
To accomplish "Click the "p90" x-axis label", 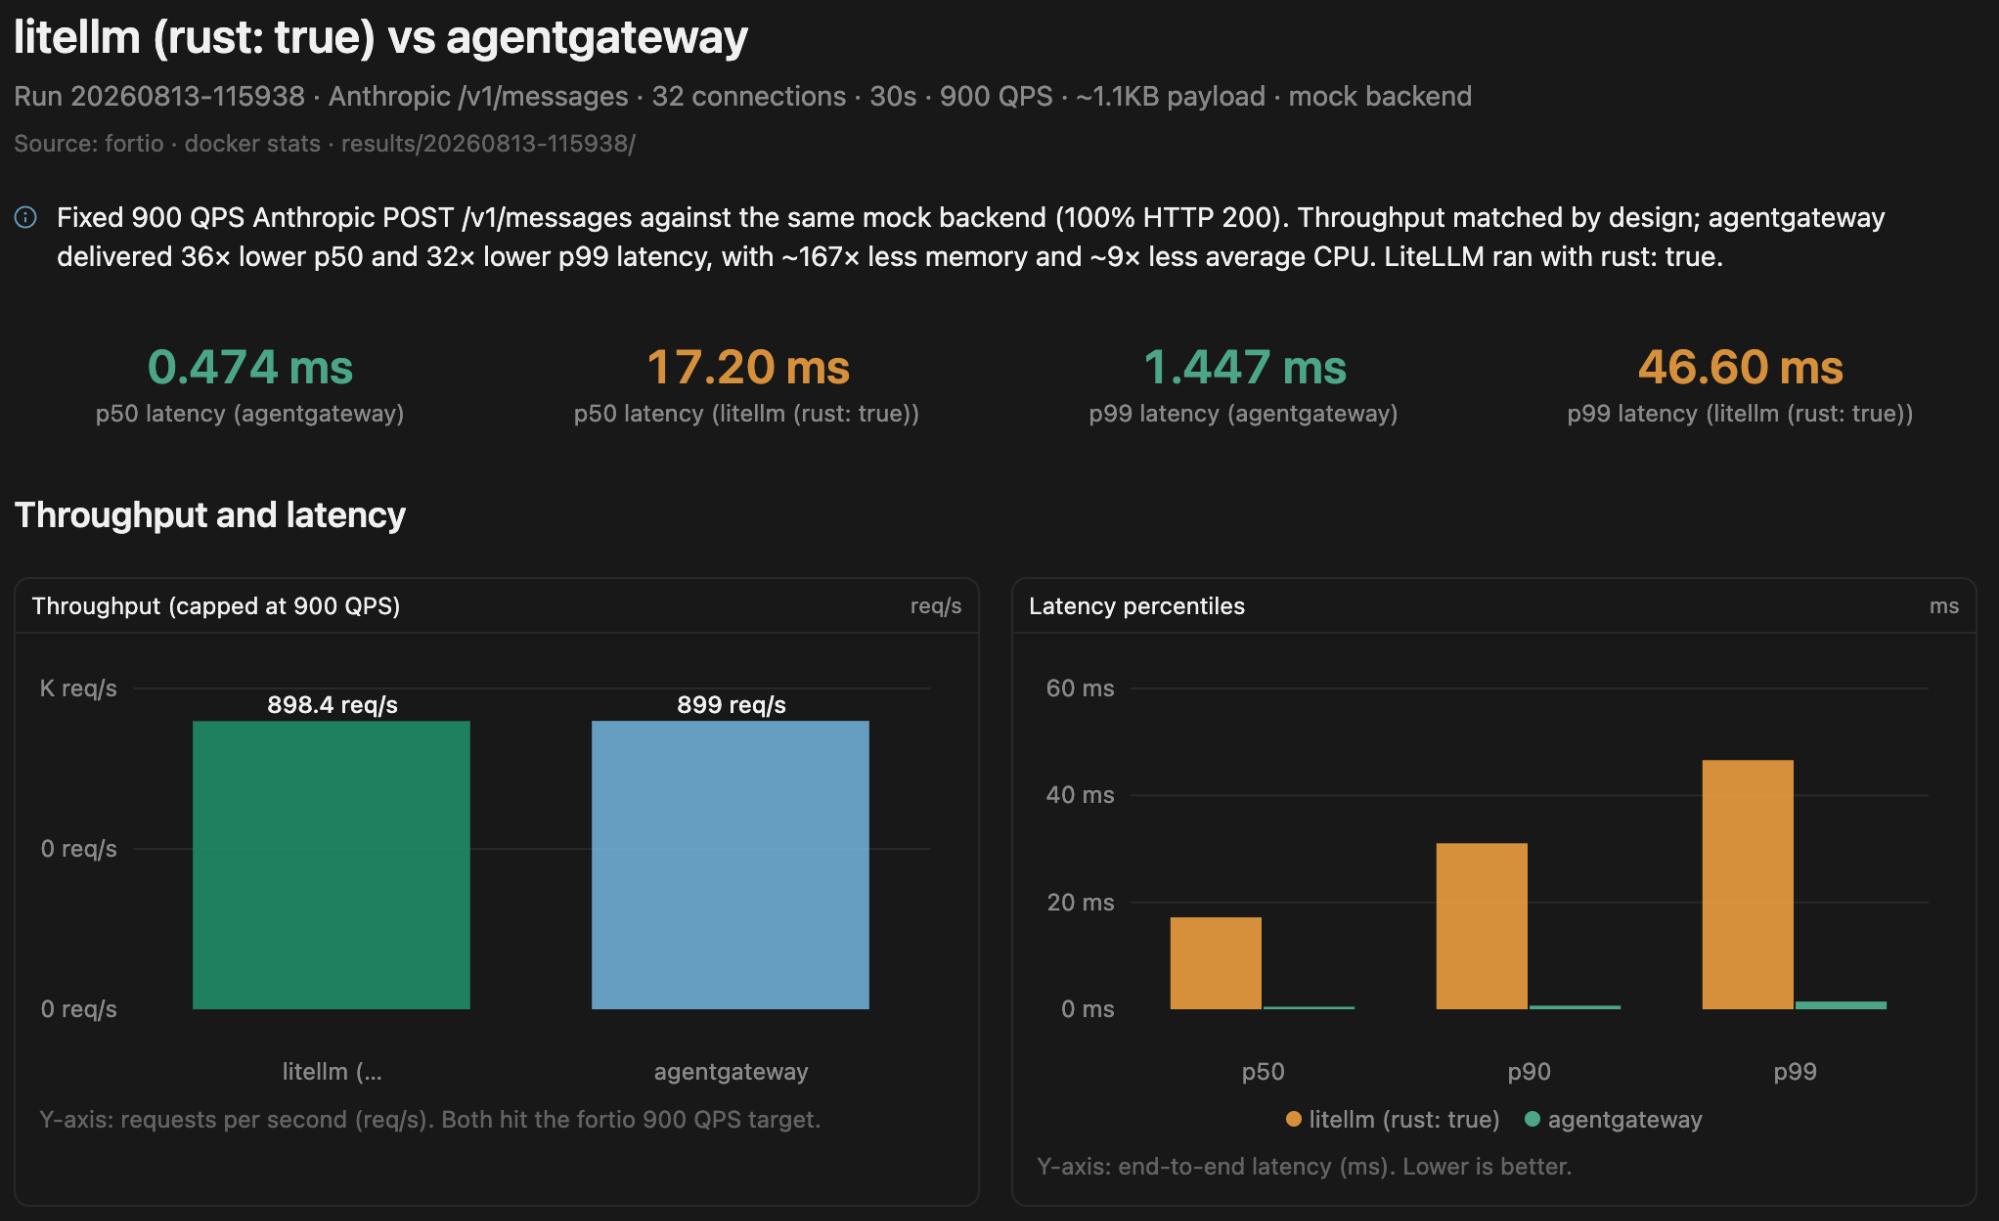I will (1529, 1072).
